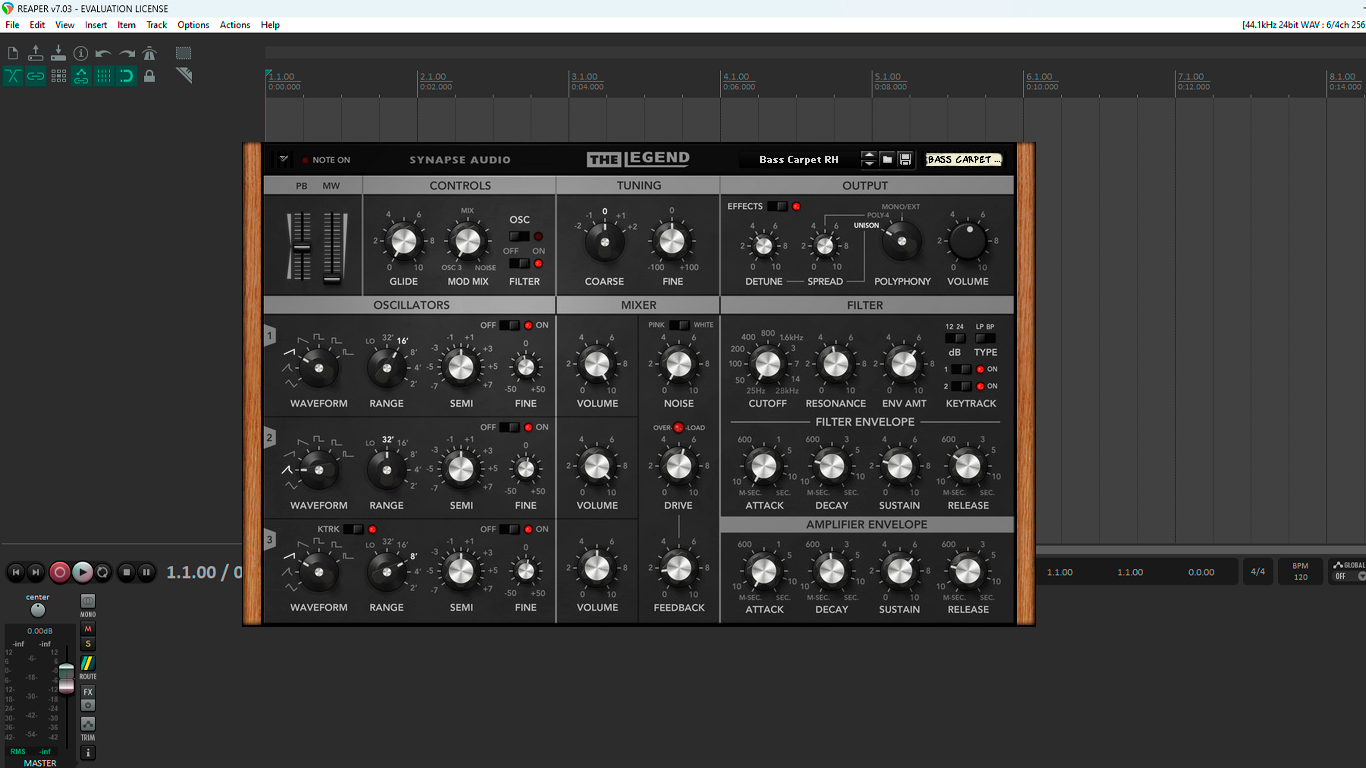Click the Pause button in transport

click(146, 572)
